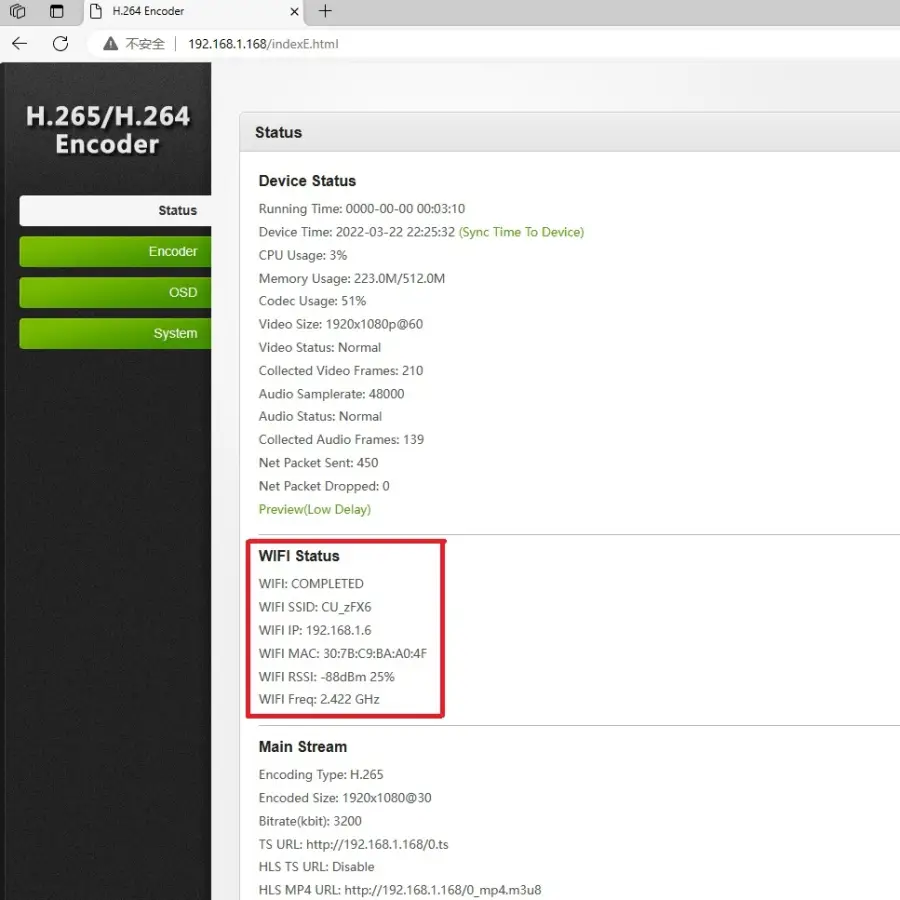Open a new browser tab
The width and height of the screenshot is (900, 900).
coord(325,12)
